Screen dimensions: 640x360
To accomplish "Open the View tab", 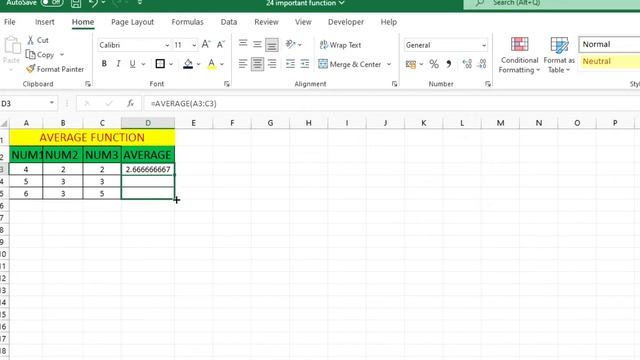I will point(303,22).
